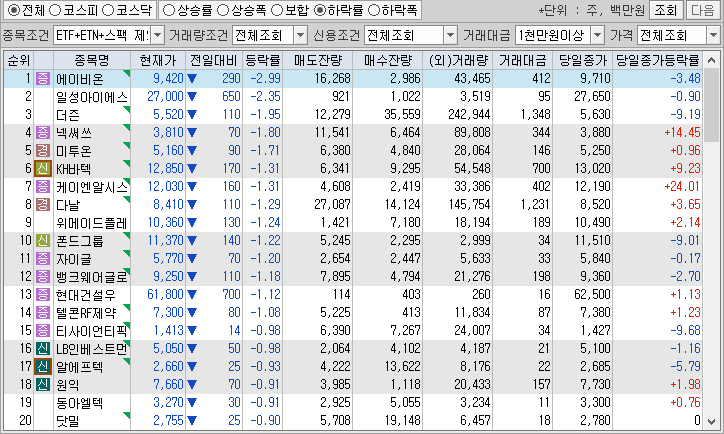Select the 하락폭 radio button
724x434 pixels.
coord(374,10)
